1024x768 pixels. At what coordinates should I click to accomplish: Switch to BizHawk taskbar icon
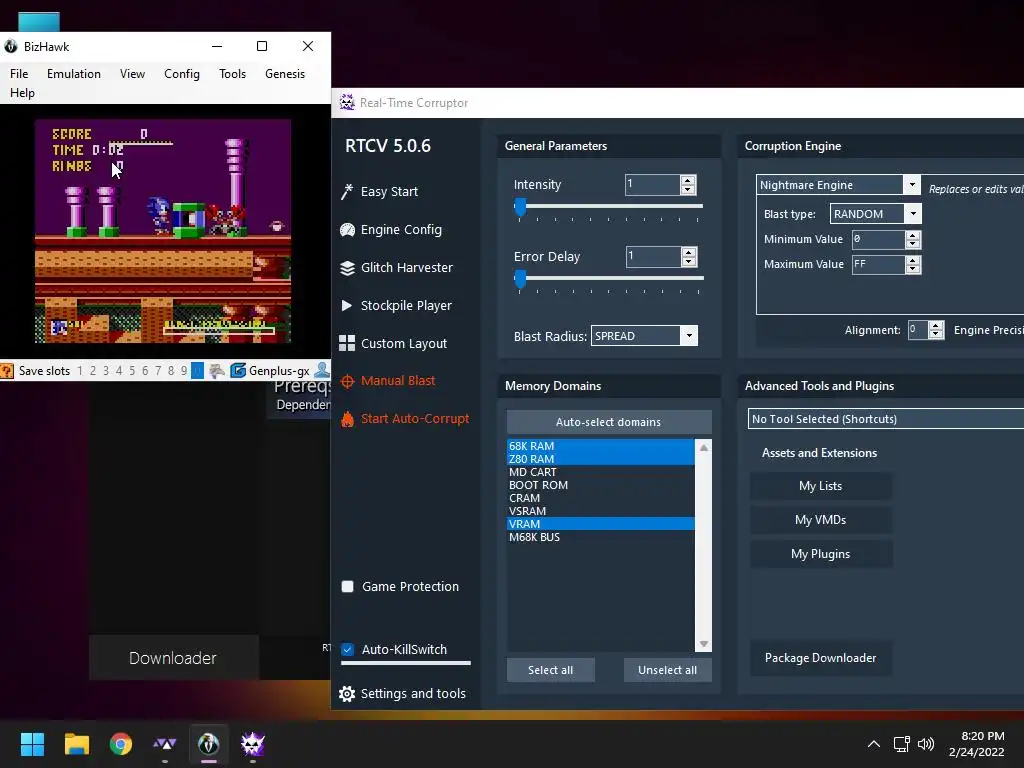[208, 744]
